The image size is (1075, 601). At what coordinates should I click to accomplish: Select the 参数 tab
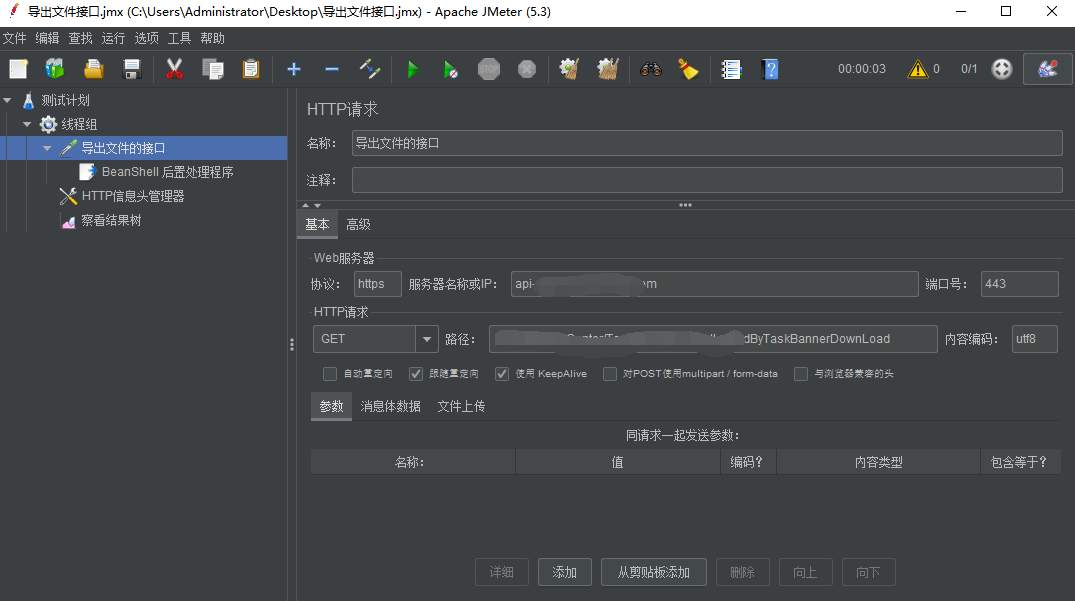pos(331,406)
